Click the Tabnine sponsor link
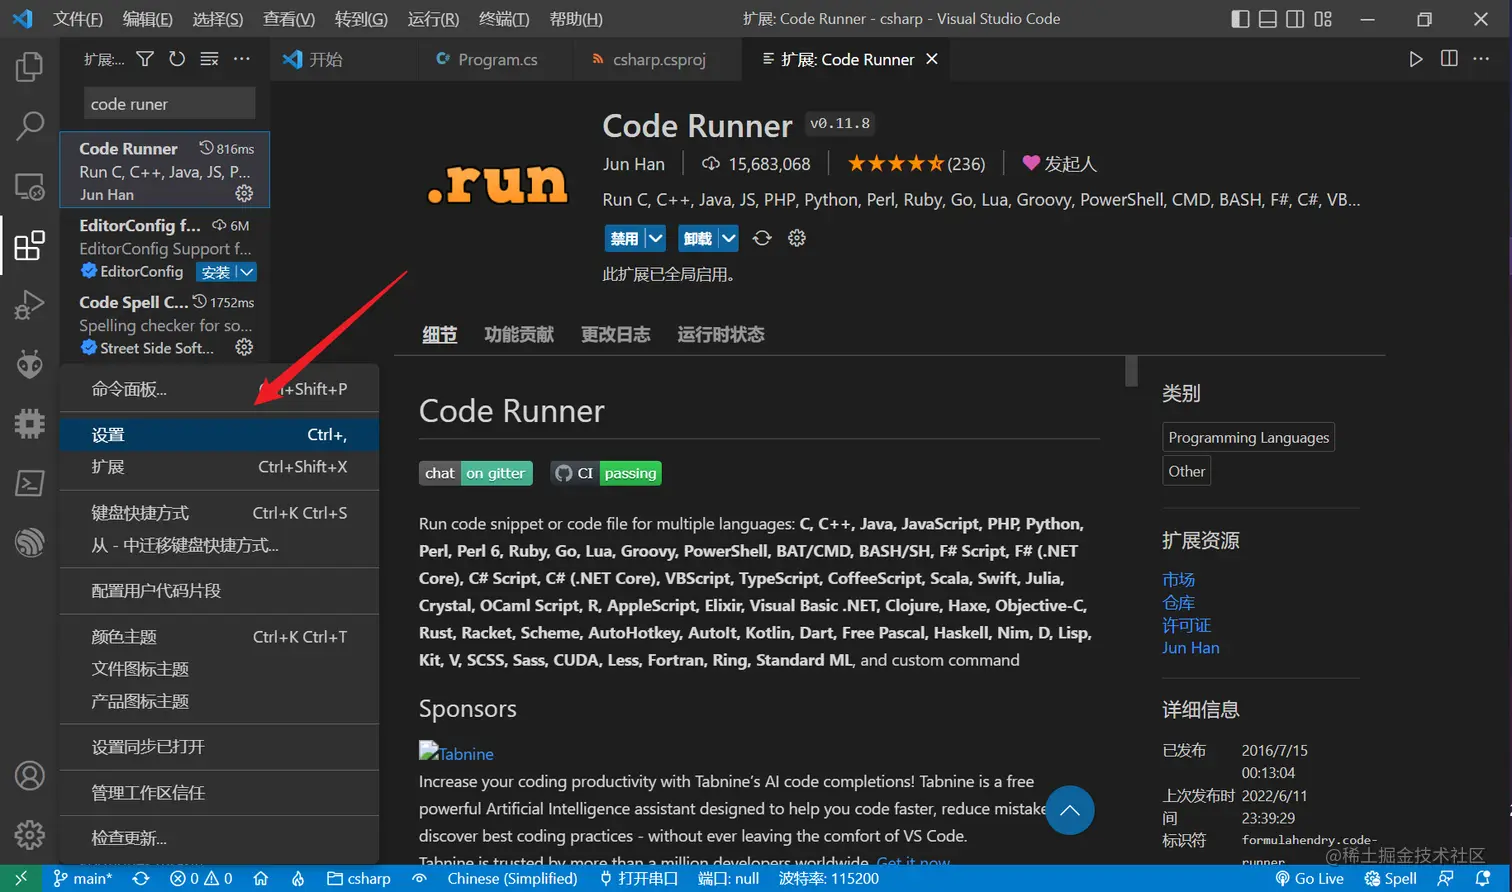Screen dimensions: 1512x892 456,753
